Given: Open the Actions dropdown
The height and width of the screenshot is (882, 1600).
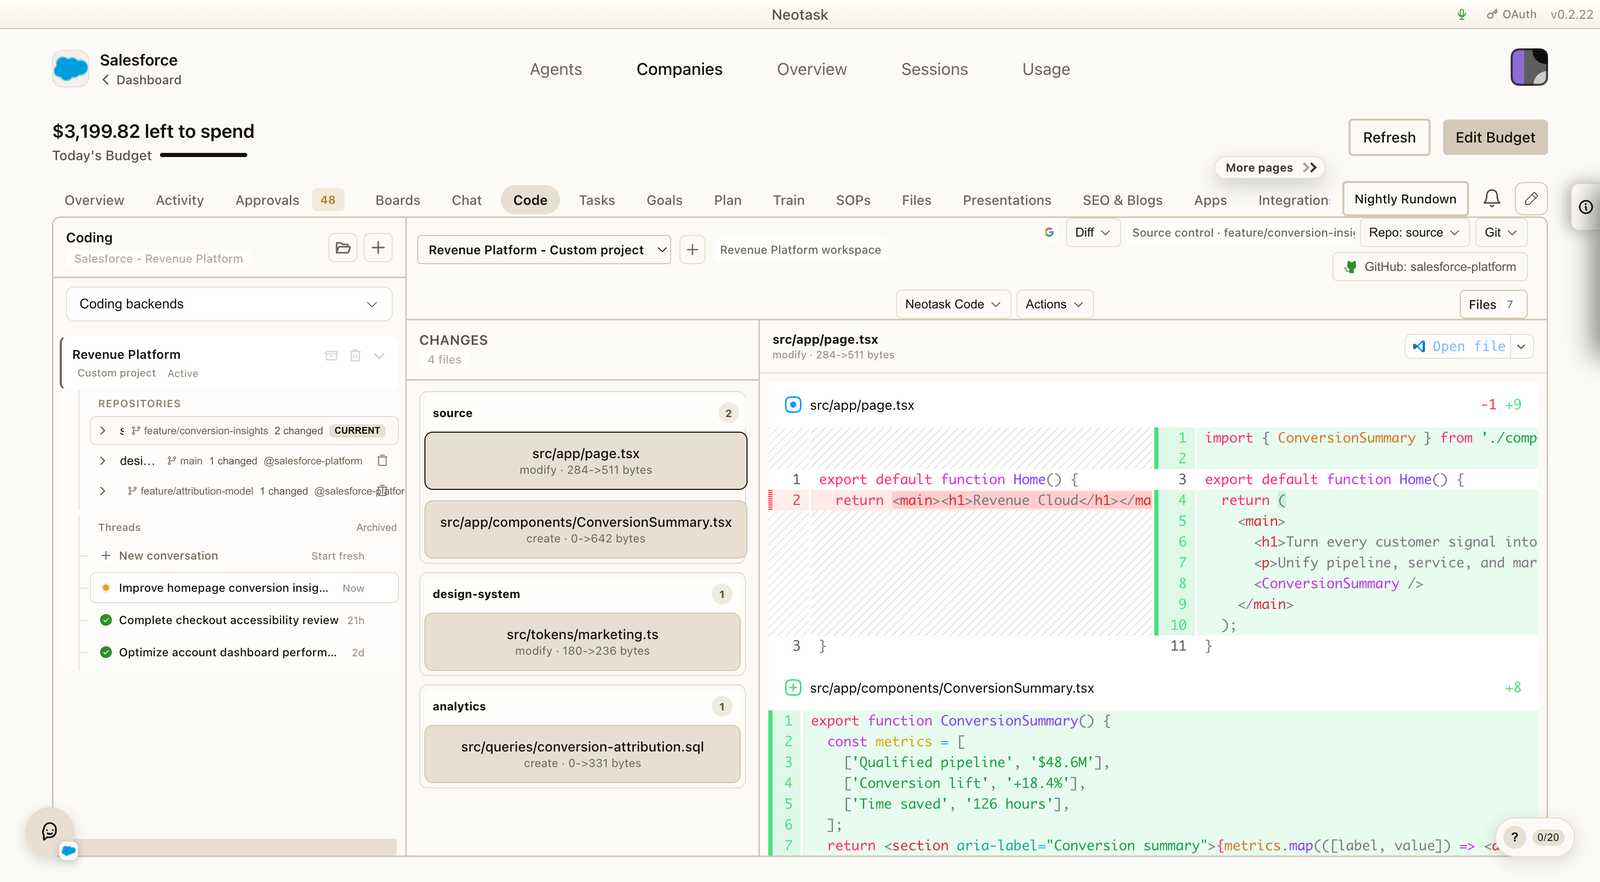Looking at the screenshot, I should [x=1055, y=304].
